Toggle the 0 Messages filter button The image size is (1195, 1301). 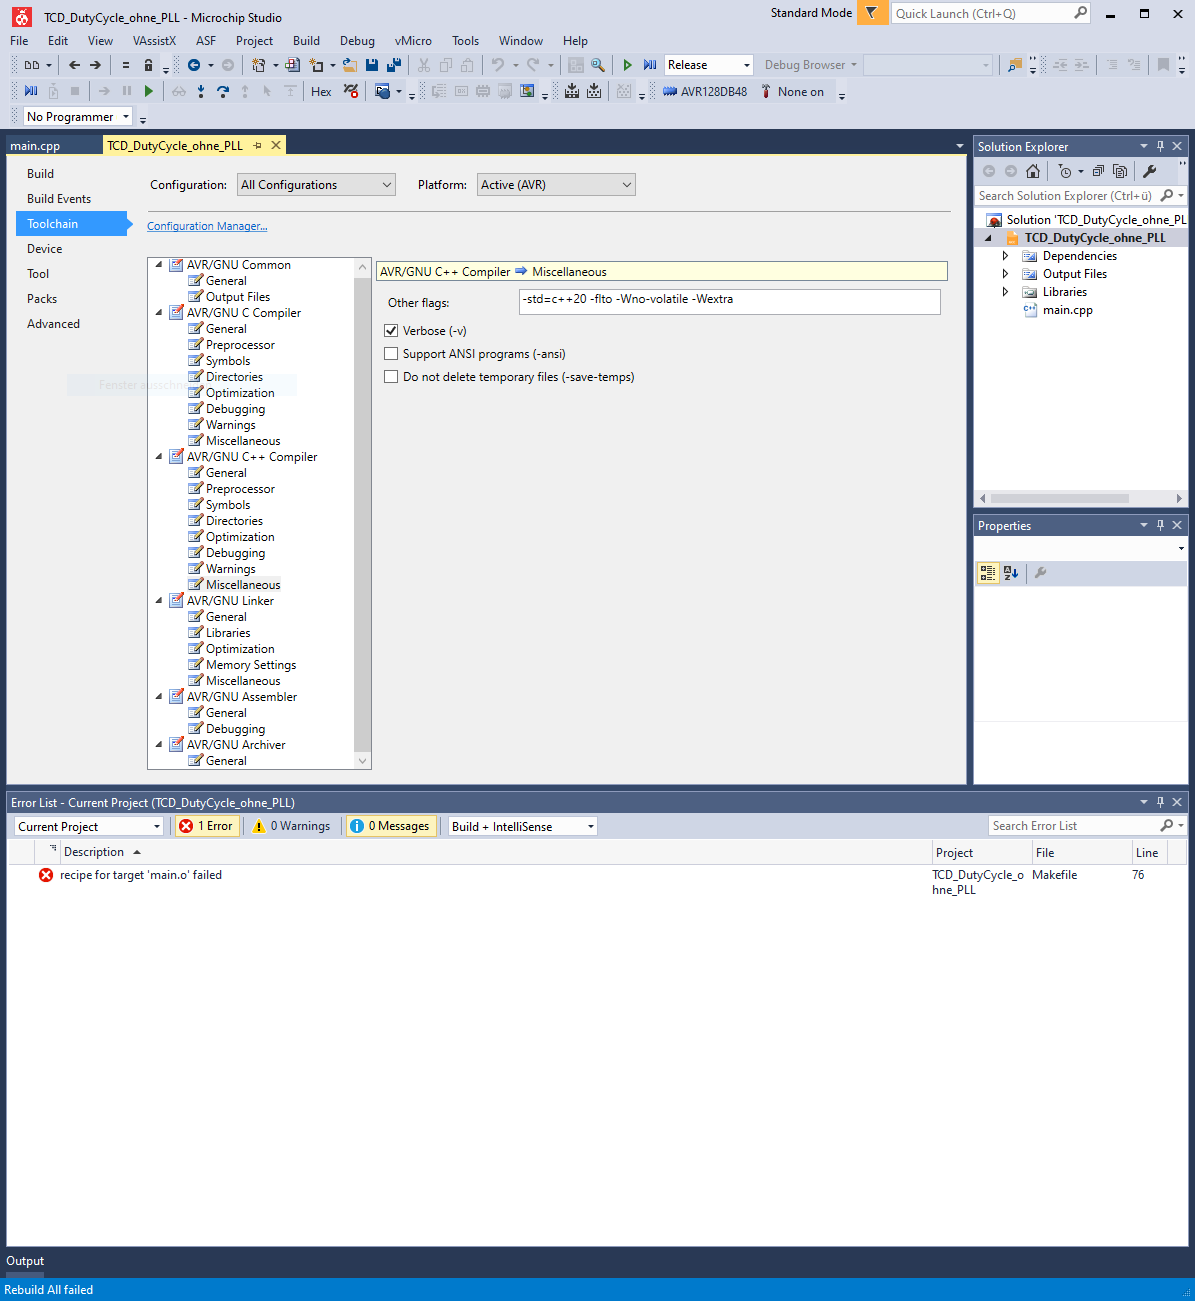tap(390, 826)
